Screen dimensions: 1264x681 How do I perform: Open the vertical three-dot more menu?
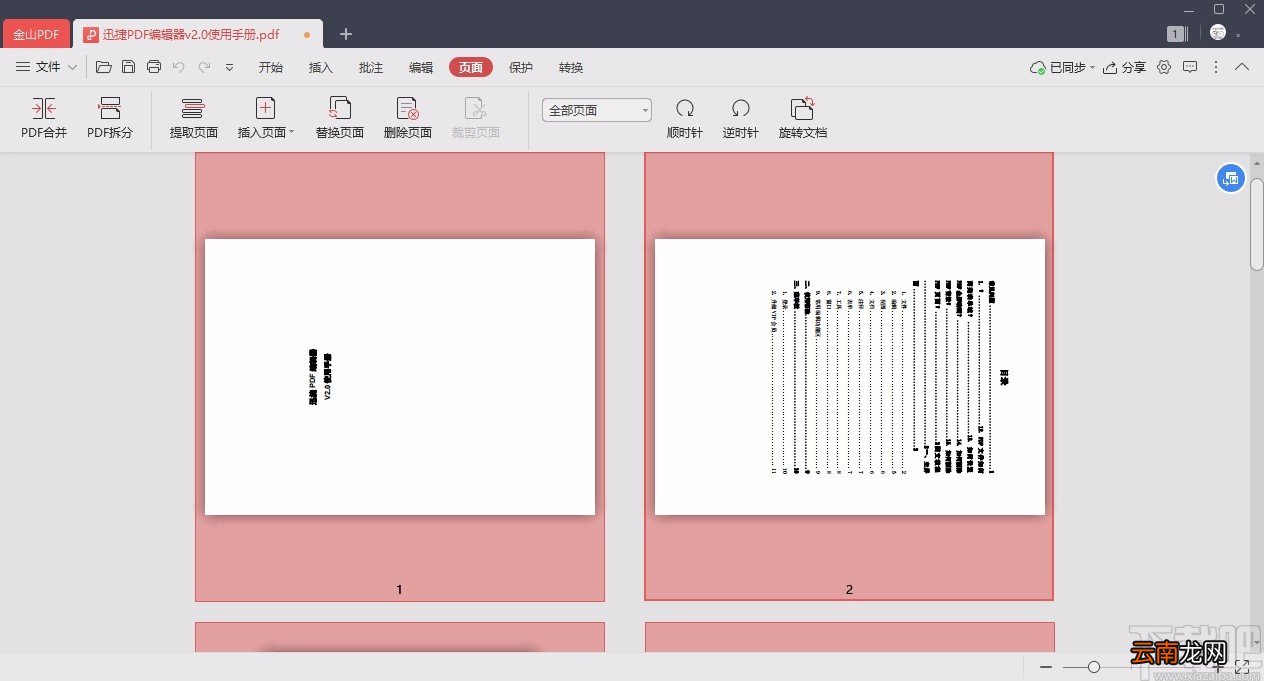pos(1216,67)
